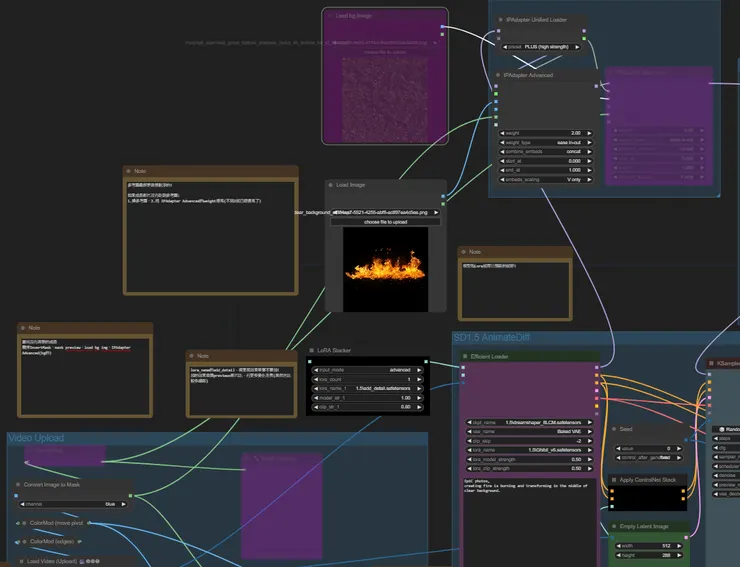Click the Efficient Loader node collapse icon
Screen dimensions: 740x567
tap(465, 356)
